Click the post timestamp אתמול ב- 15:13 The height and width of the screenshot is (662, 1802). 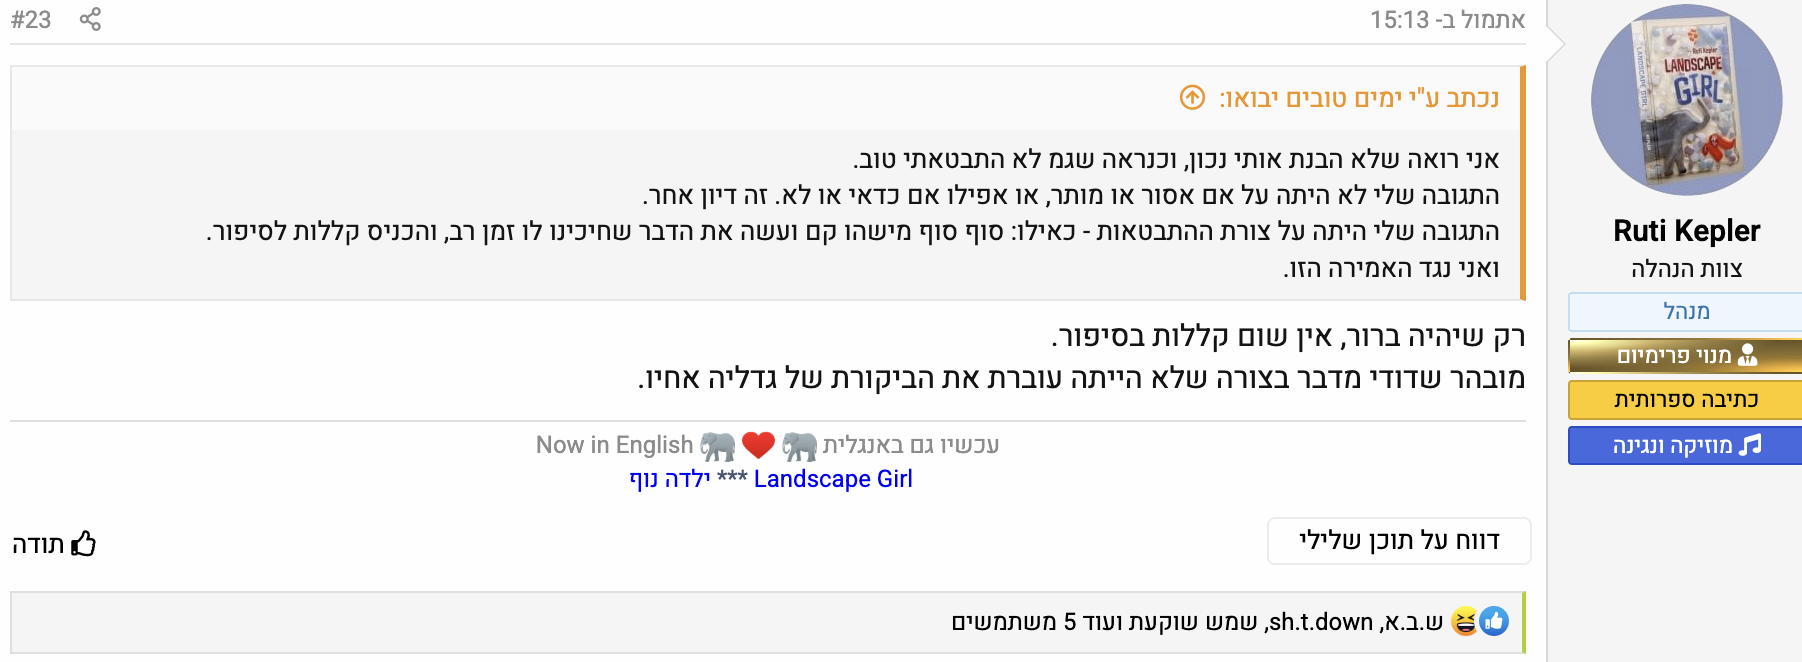coord(1447,20)
